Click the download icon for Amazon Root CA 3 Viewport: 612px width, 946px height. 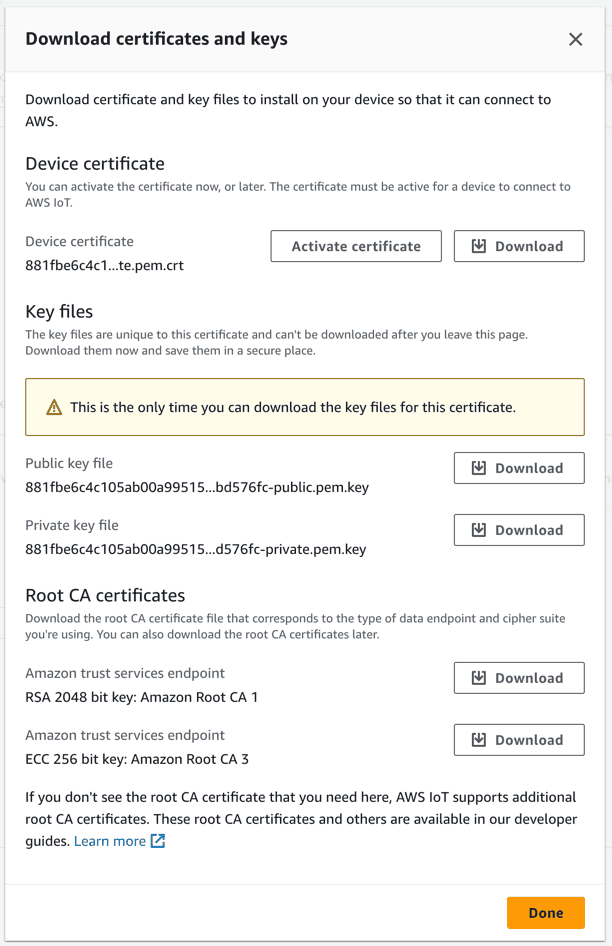pyautogui.click(x=479, y=741)
